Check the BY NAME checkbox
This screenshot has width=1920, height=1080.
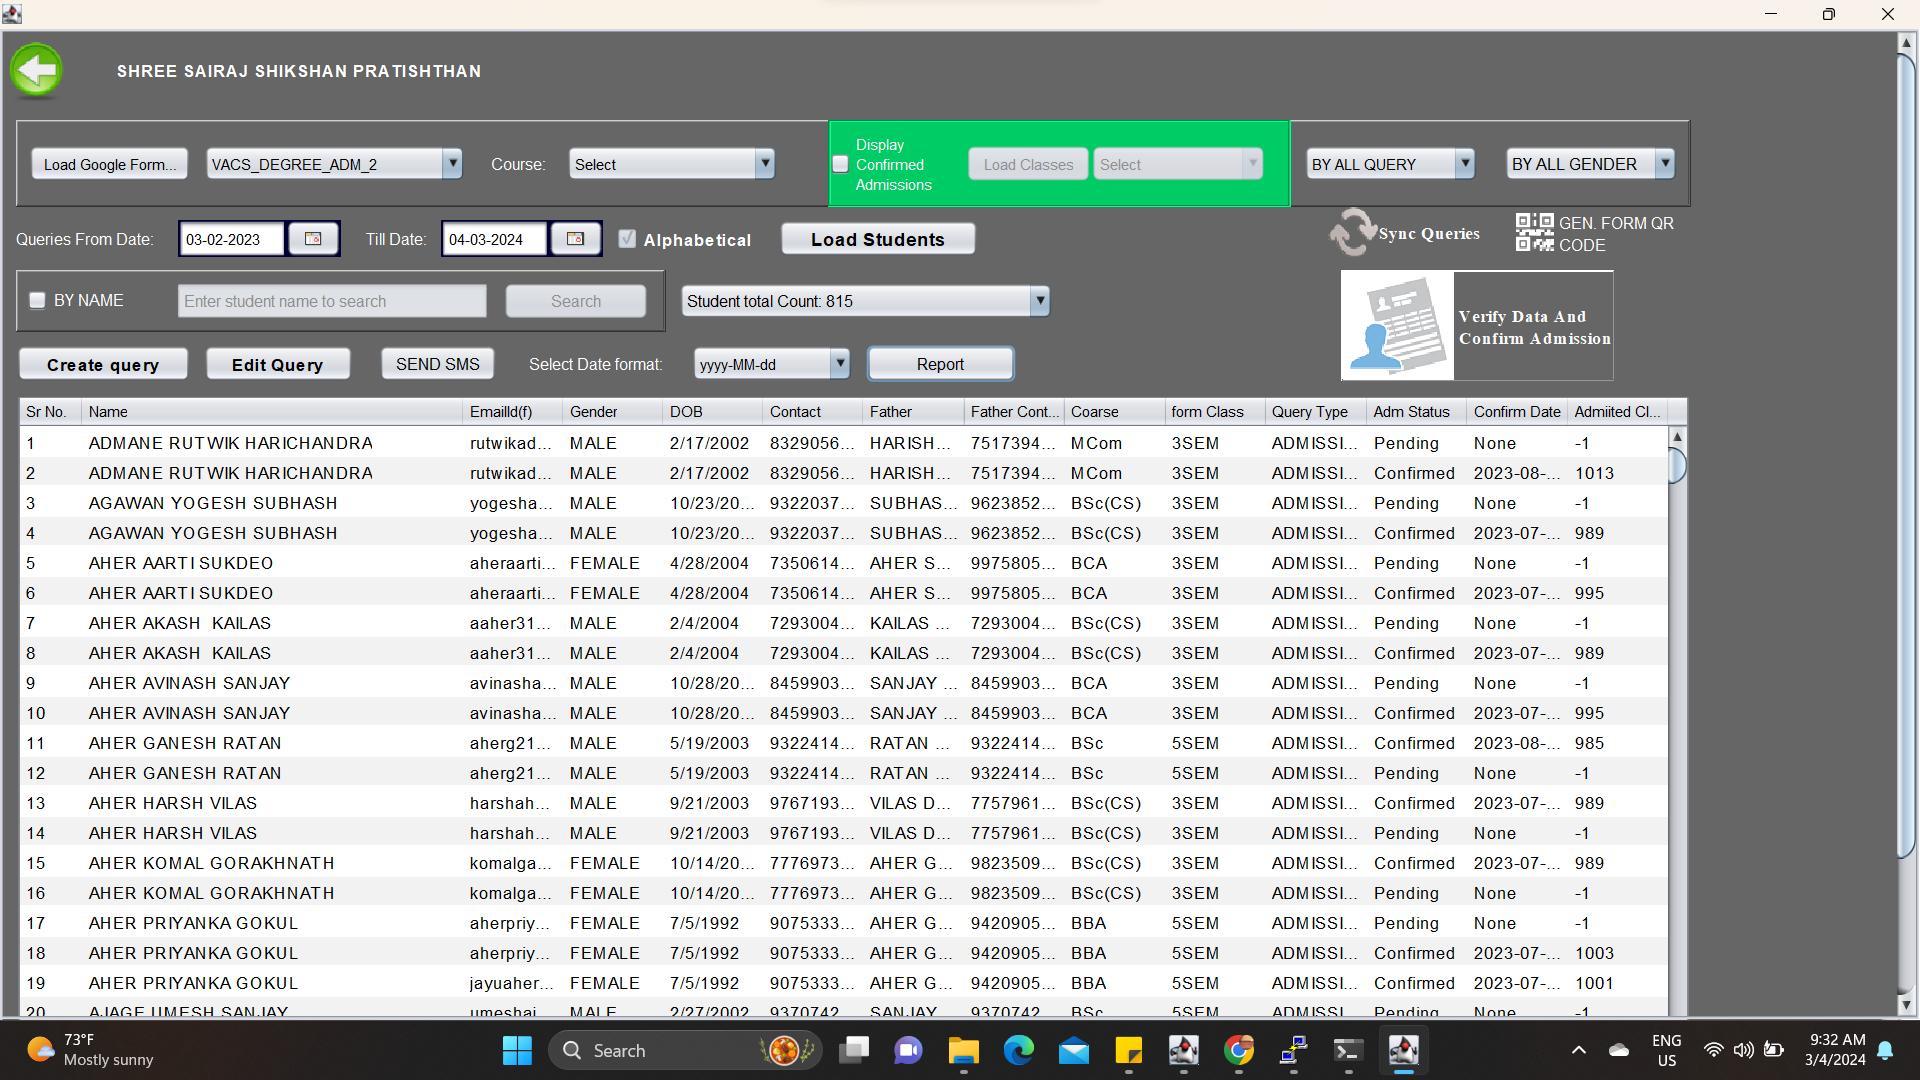pyautogui.click(x=38, y=301)
